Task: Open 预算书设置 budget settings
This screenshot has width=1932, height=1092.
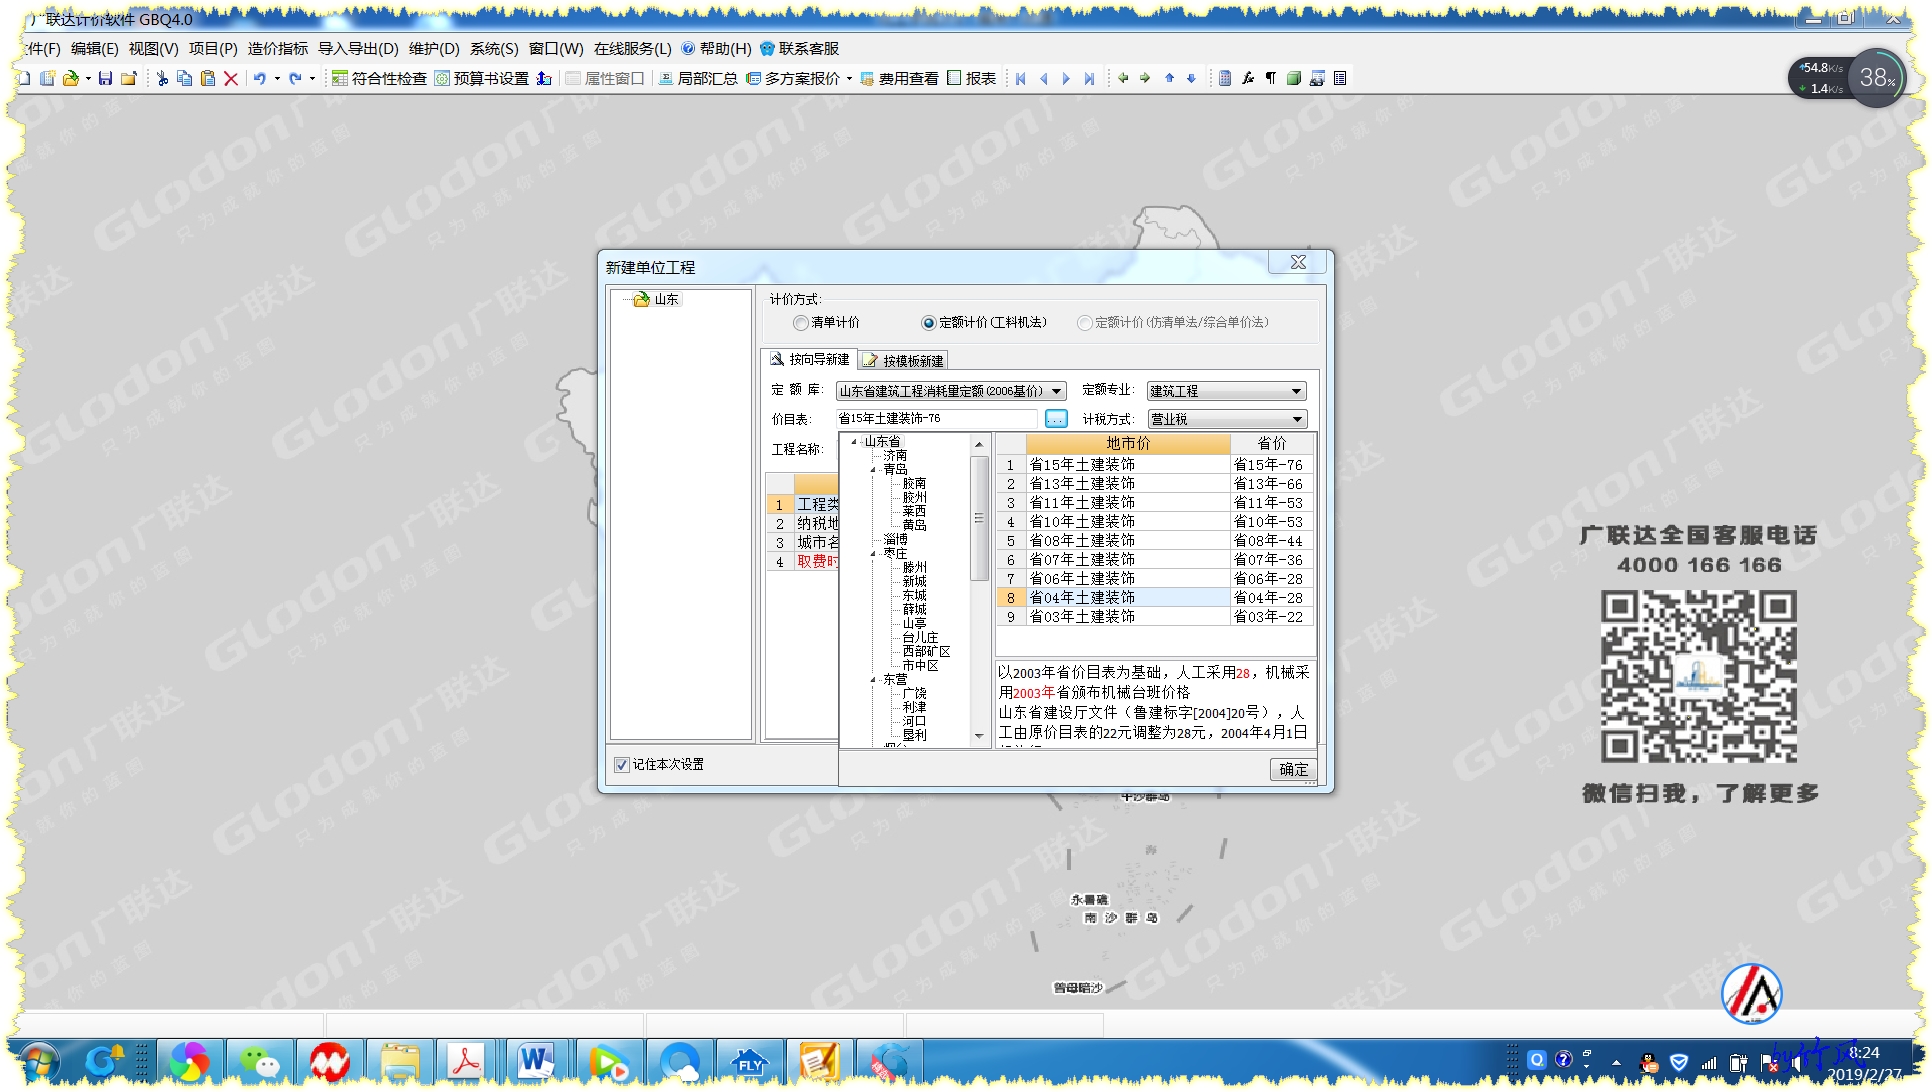Action: tap(481, 78)
